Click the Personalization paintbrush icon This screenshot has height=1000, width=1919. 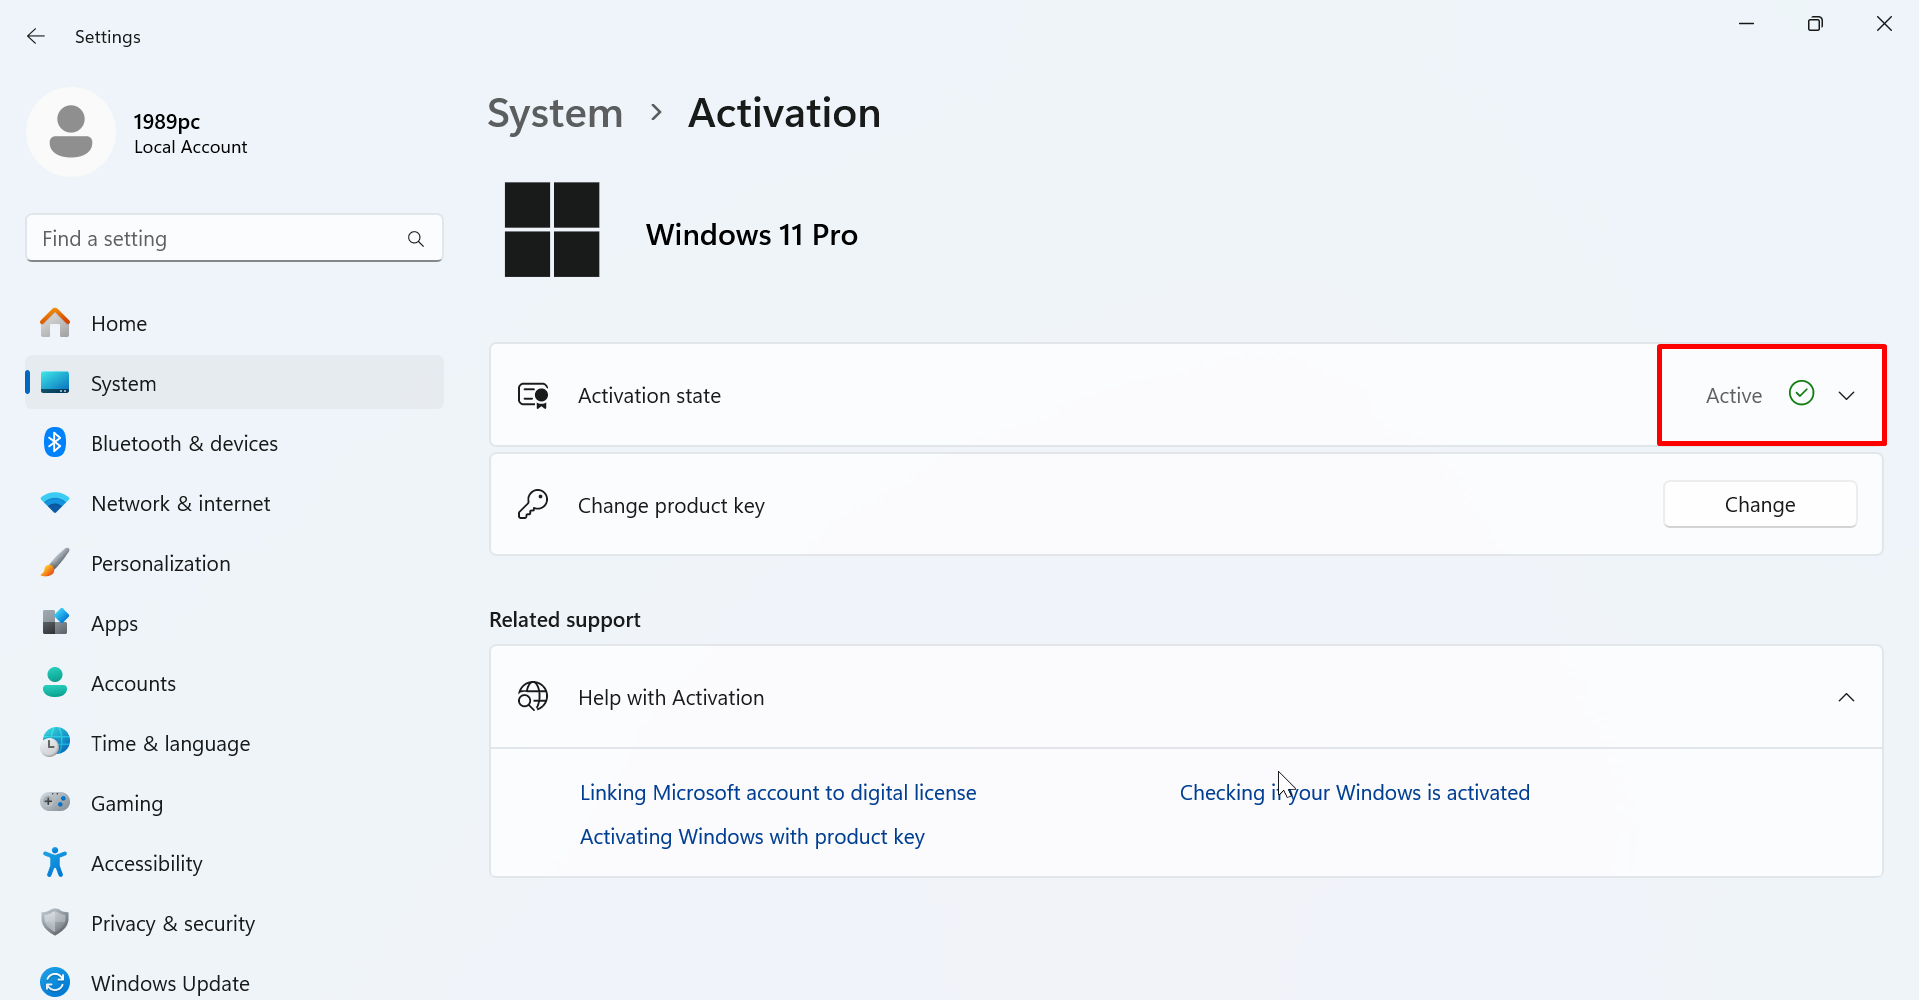[55, 563]
